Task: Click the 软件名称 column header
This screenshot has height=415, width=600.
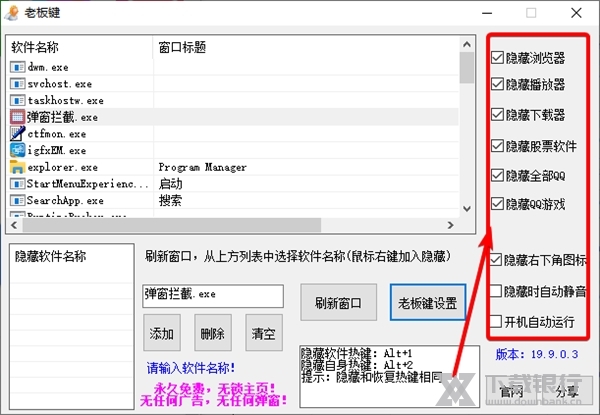Action: coord(80,47)
